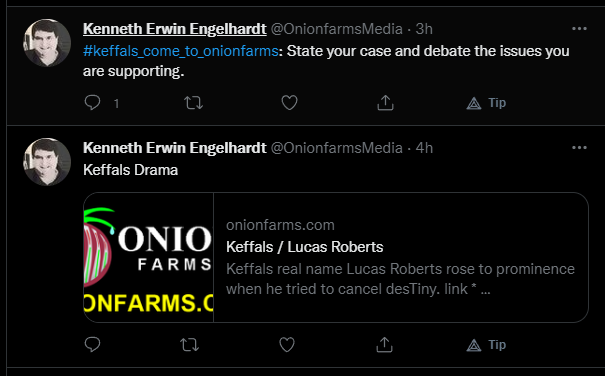Reply to the Keffals Drama tweet
The image size is (605, 376).
[92, 344]
